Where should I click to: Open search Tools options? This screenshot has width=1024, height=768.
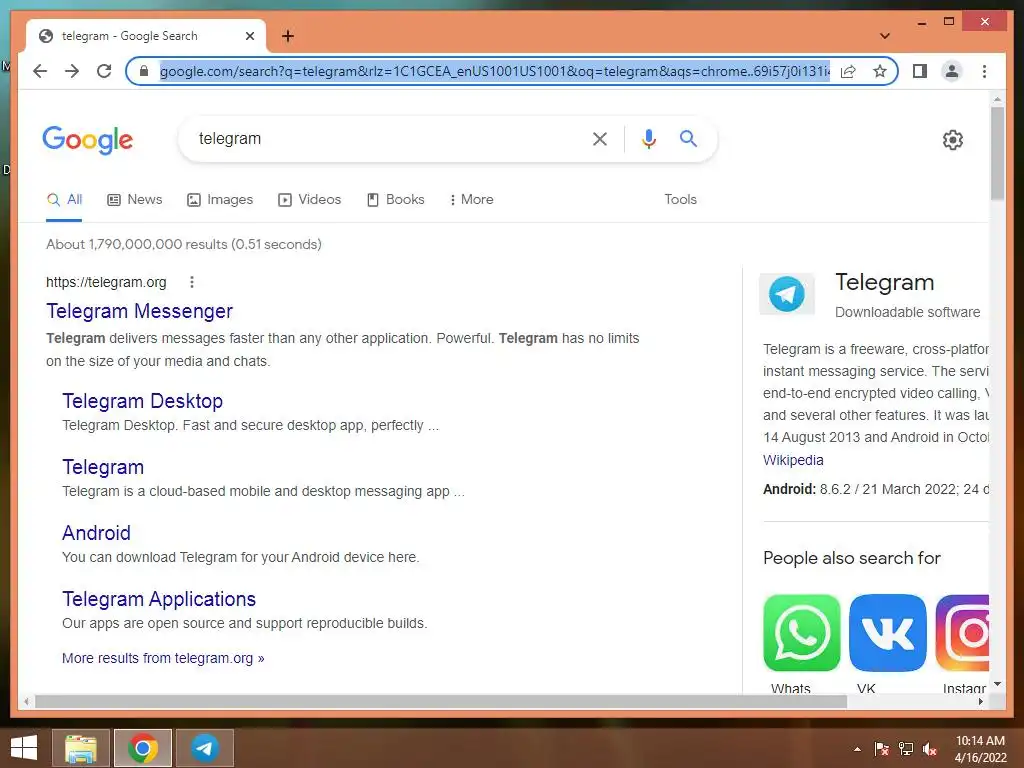tap(680, 200)
